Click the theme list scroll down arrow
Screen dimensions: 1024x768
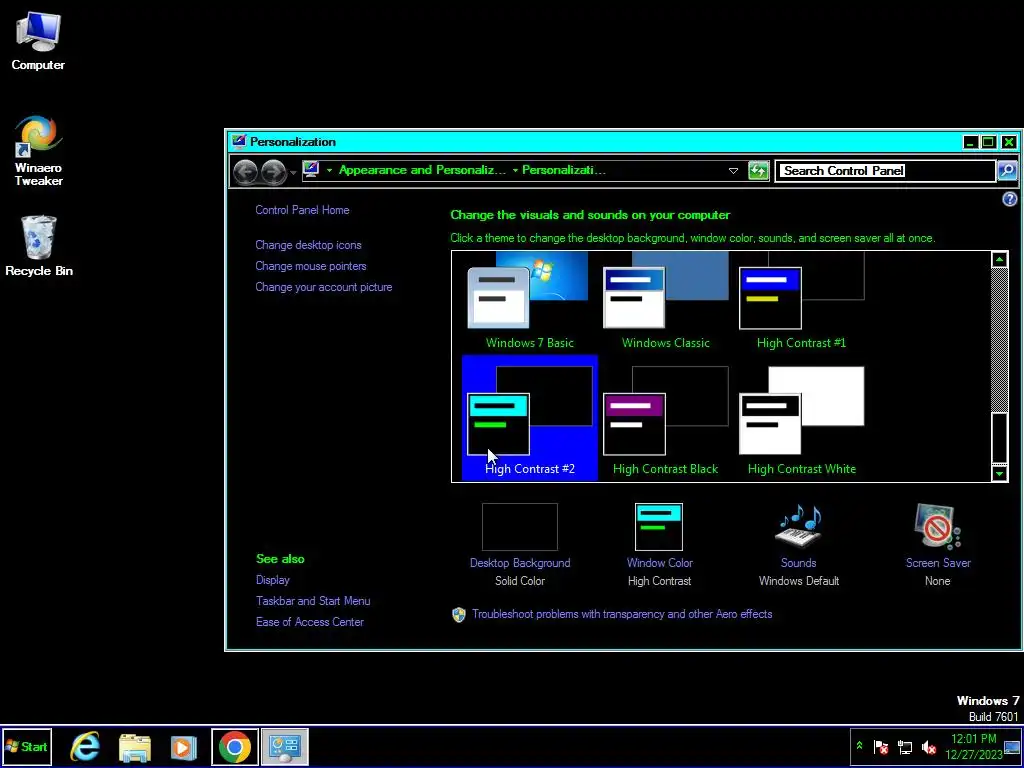pyautogui.click(x=999, y=473)
